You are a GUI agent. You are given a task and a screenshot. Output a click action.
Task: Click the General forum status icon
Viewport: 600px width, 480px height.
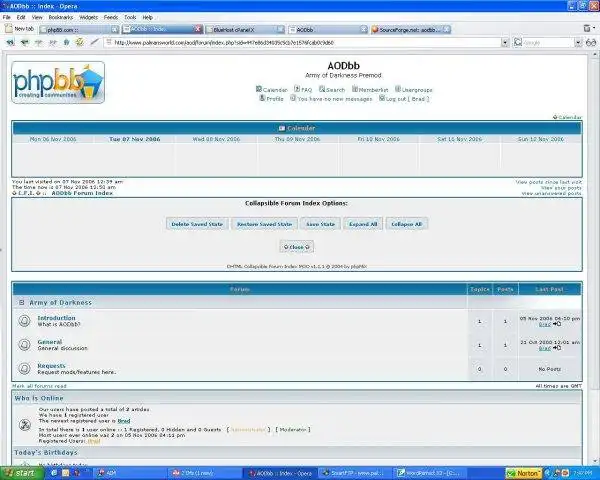tap(24, 344)
